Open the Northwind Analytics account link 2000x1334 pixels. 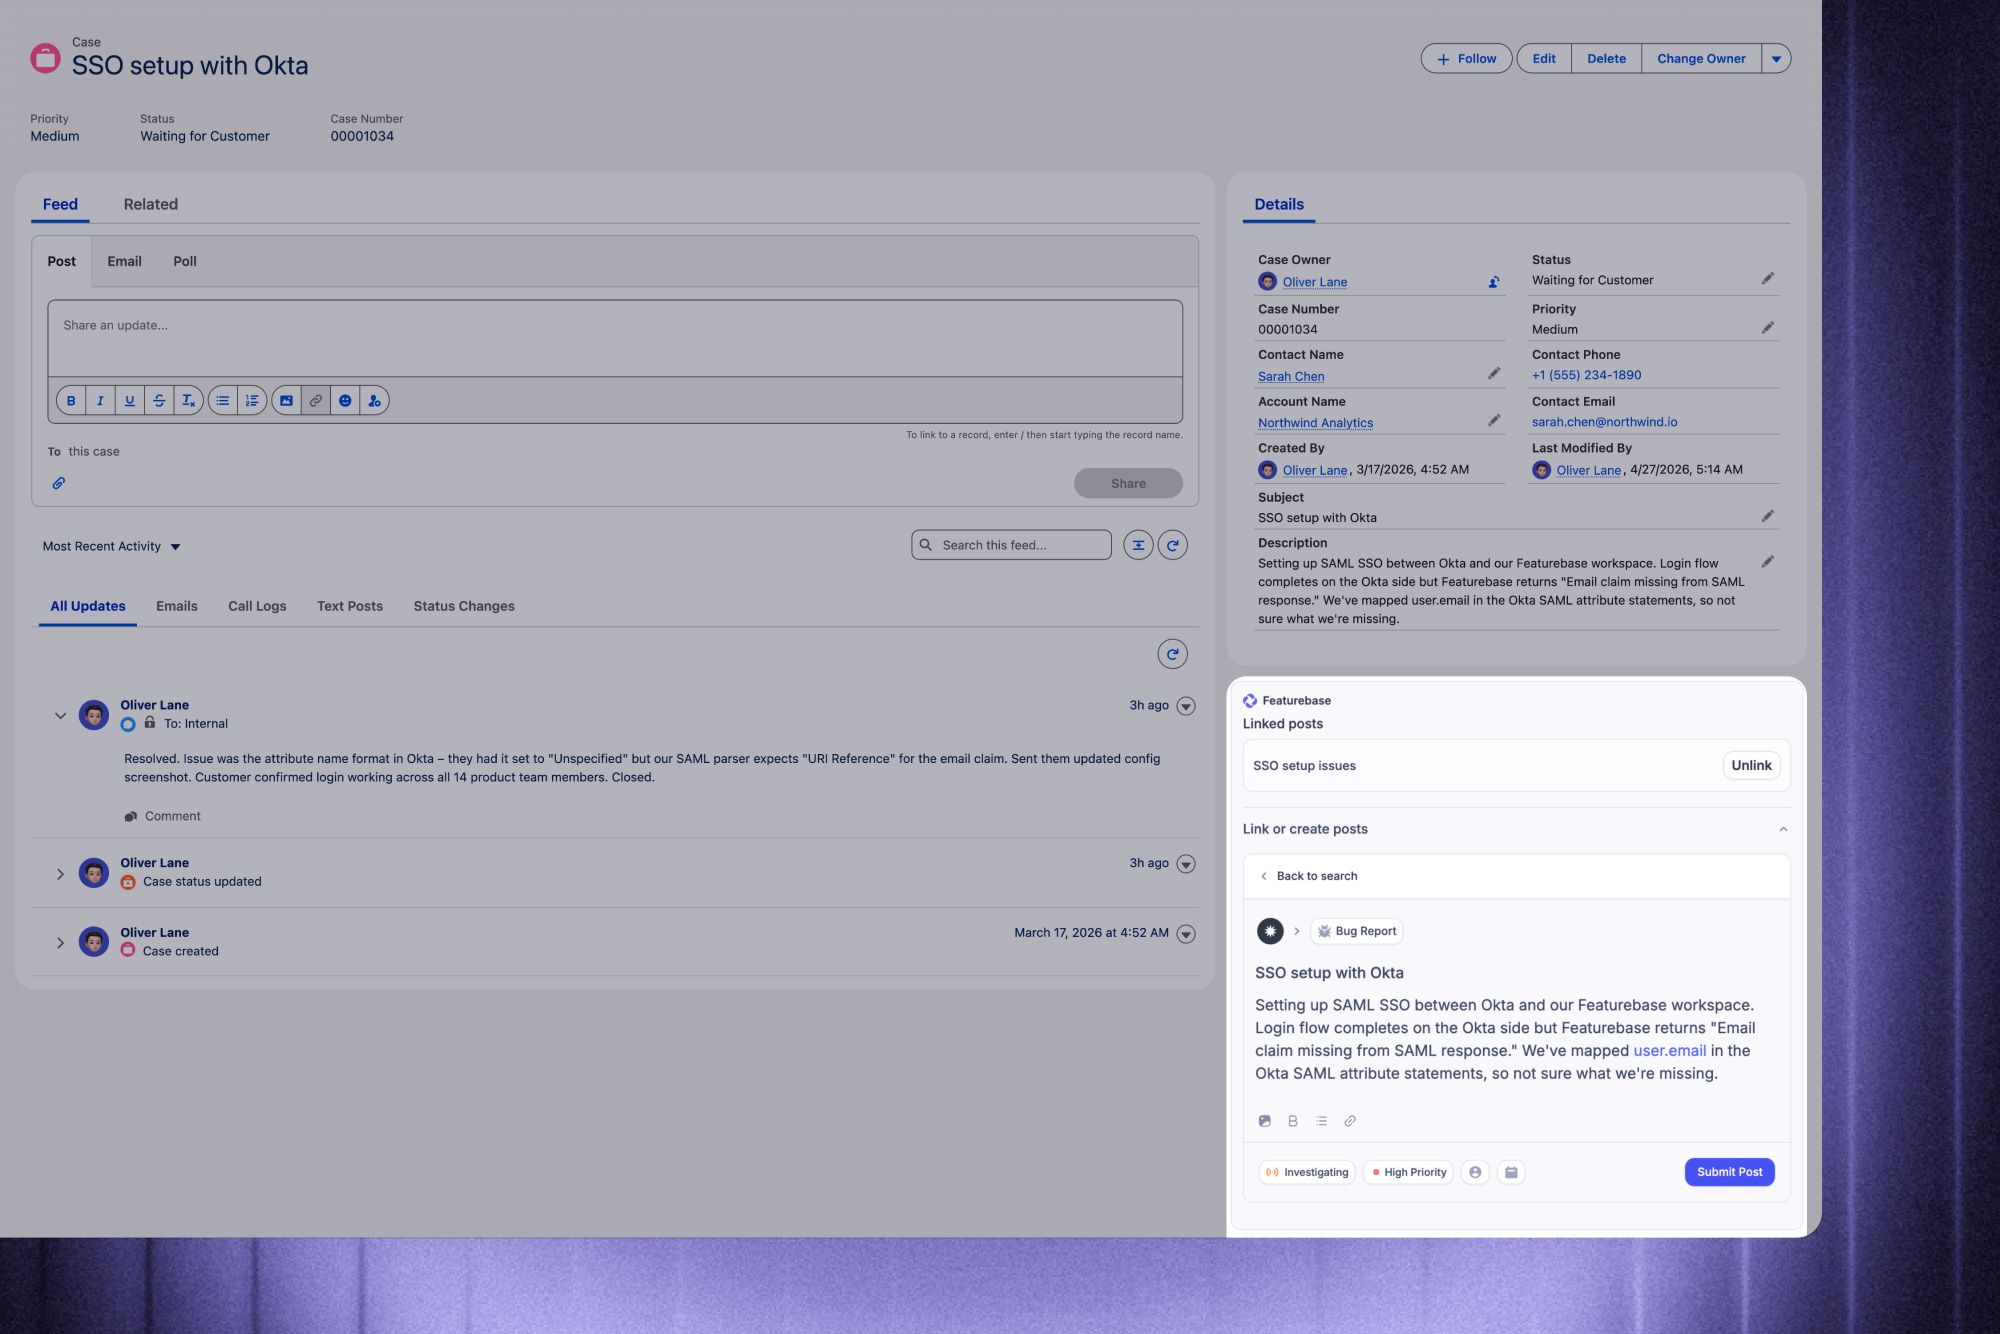(x=1315, y=423)
